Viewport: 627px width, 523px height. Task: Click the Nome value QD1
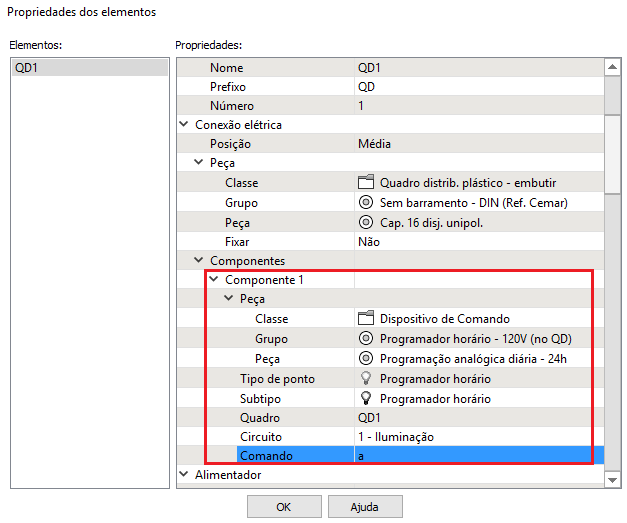click(x=478, y=68)
